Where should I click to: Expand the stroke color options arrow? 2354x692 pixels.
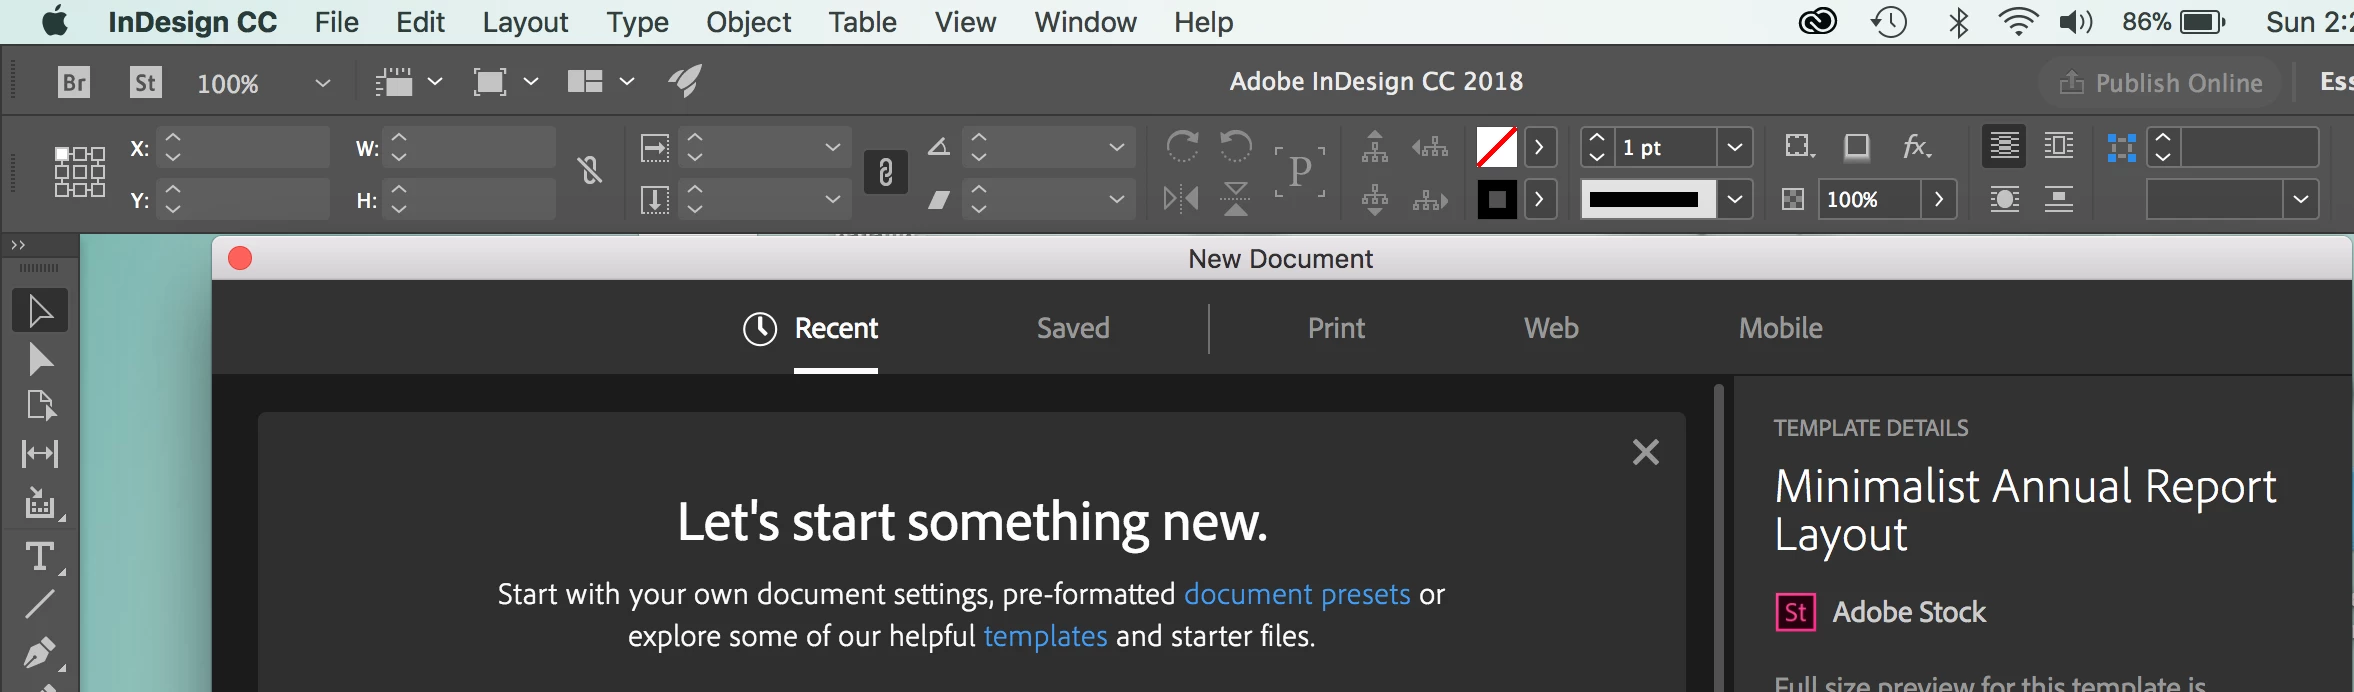coord(1540,199)
